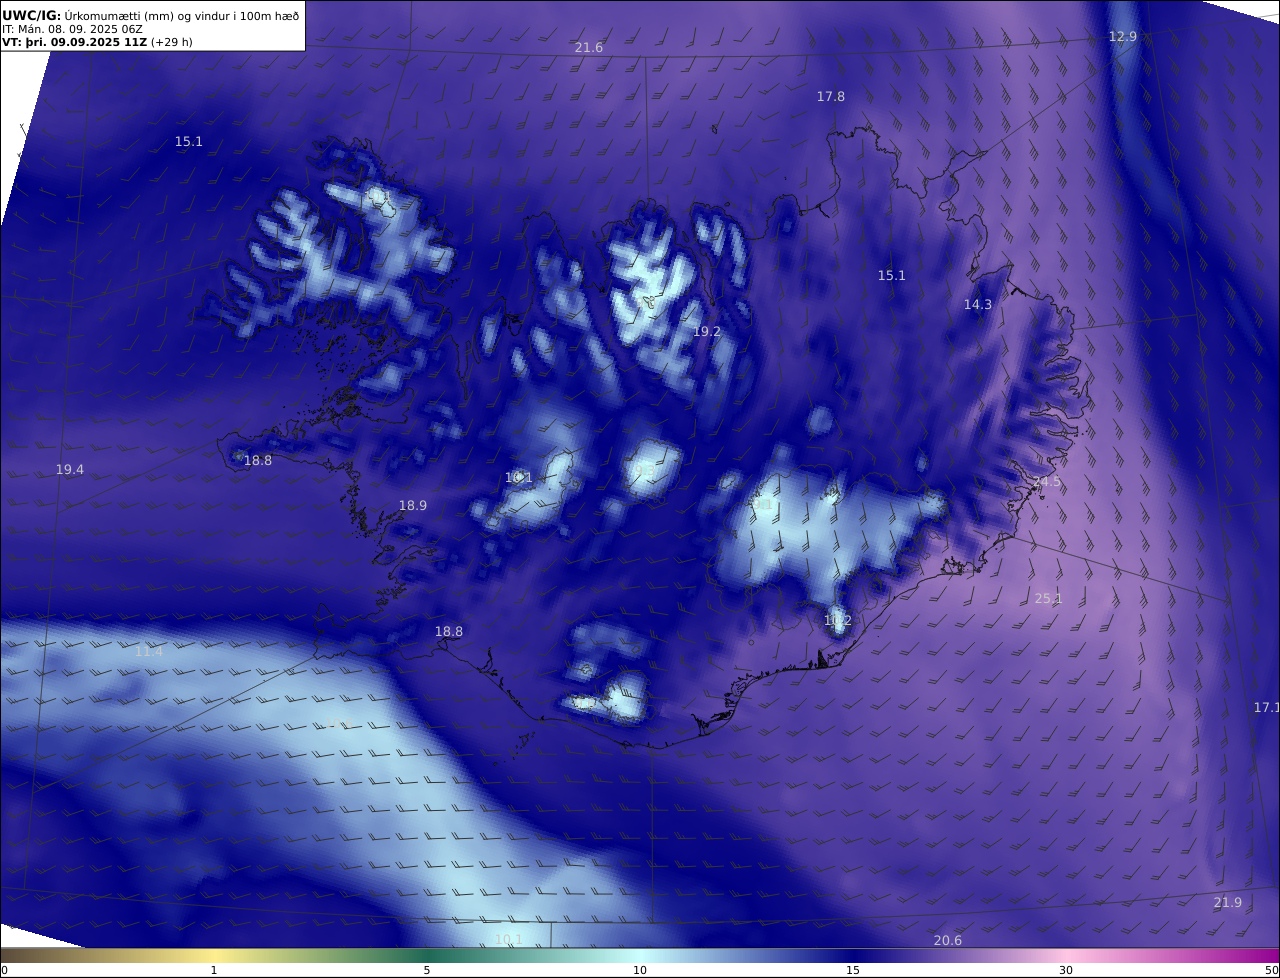Click the 5 tick on the colorbar
1280x978 pixels.
(x=427, y=970)
